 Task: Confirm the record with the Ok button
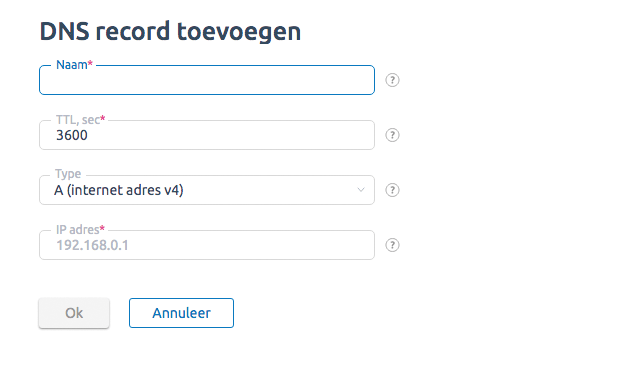click(74, 313)
